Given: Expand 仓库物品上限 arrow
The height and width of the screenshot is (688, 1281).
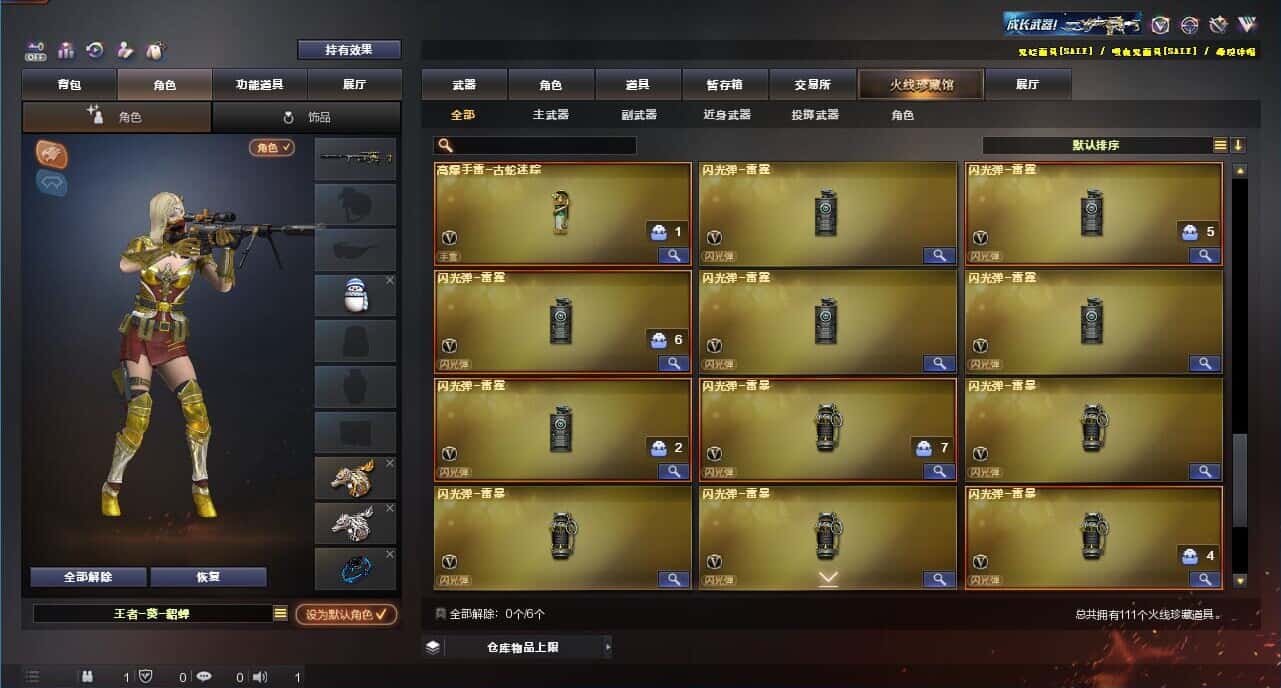Looking at the screenshot, I should (x=607, y=647).
